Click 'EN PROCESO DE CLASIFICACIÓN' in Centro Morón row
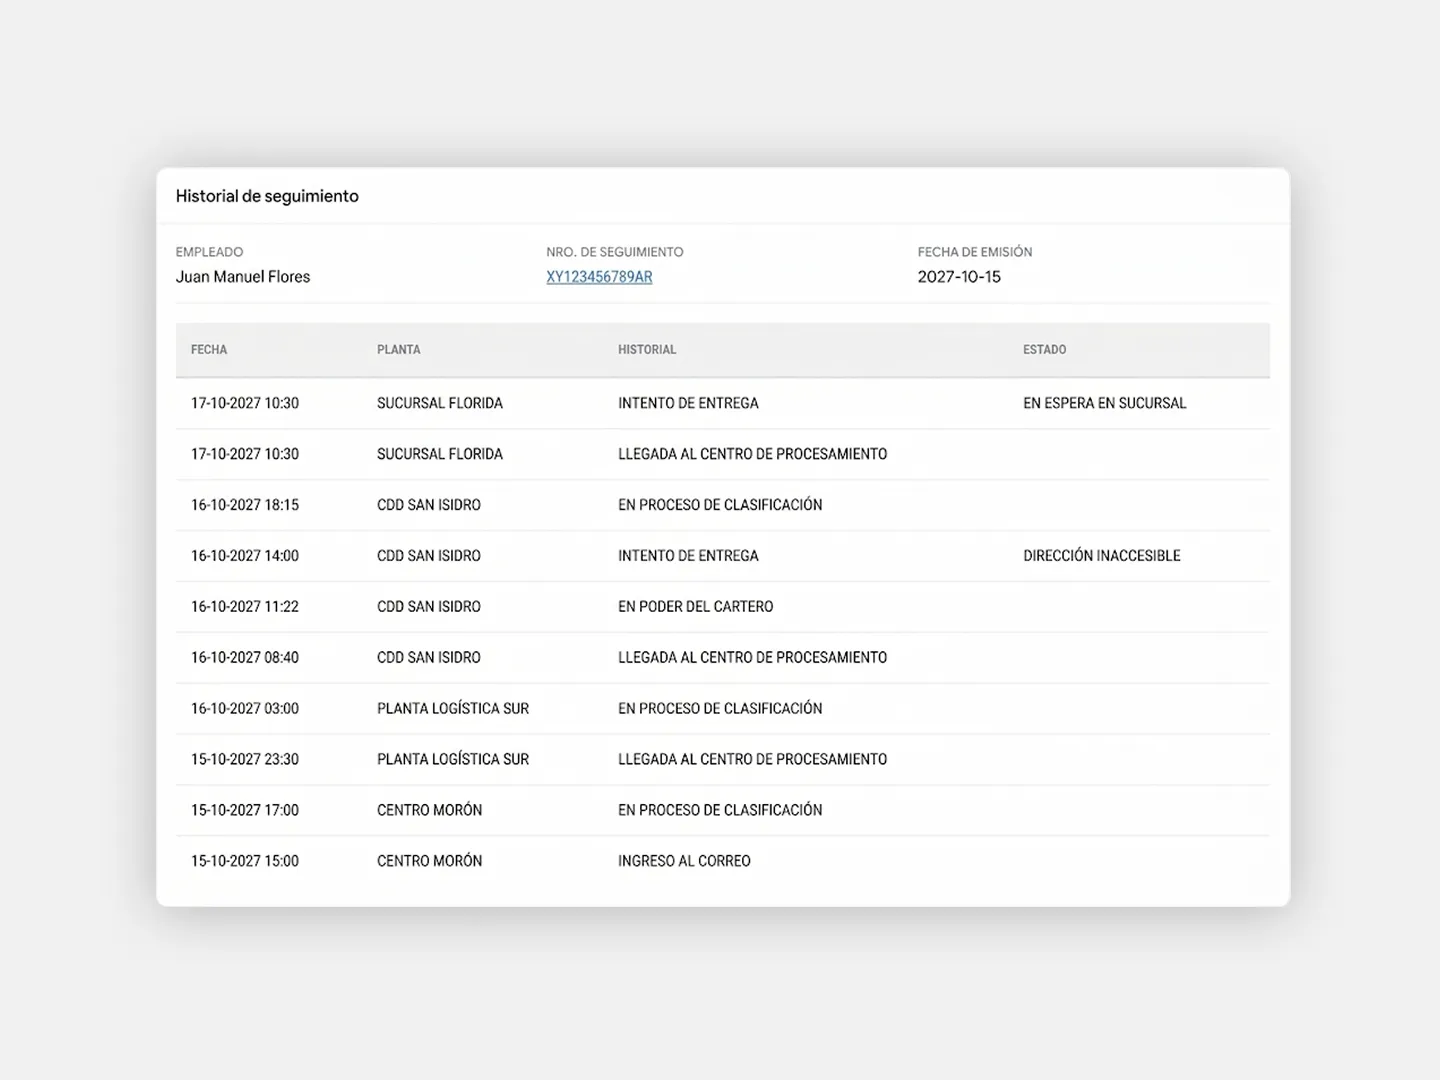Screen dimensions: 1440x1080 point(720,811)
